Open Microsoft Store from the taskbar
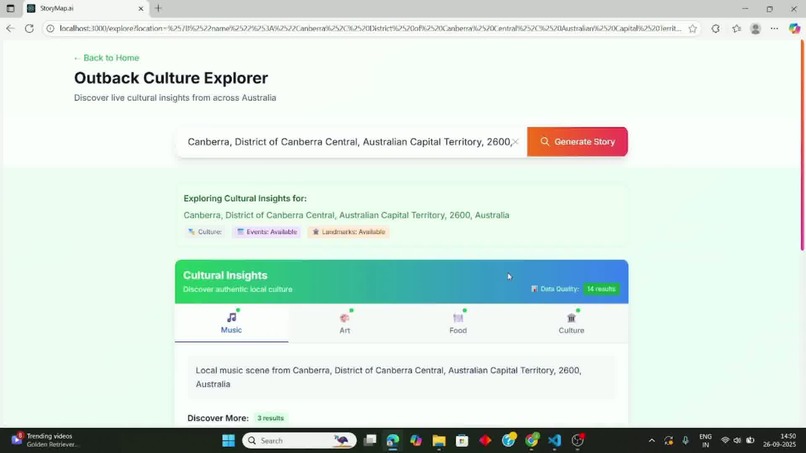 (x=462, y=441)
